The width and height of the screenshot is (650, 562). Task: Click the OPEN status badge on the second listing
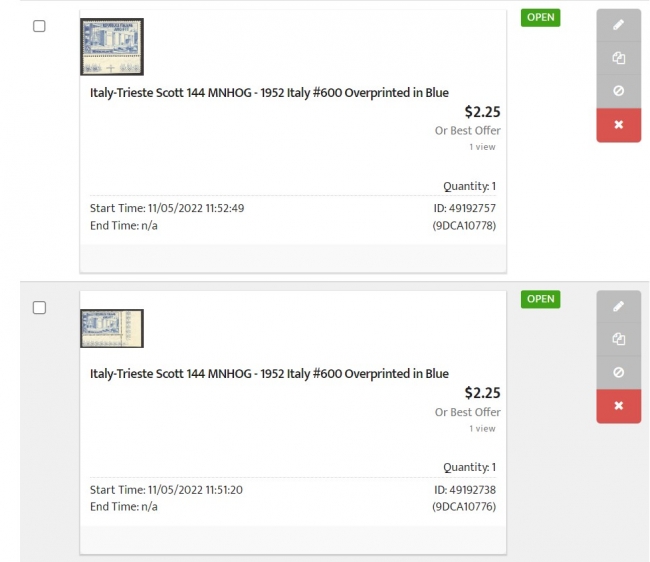[541, 299]
